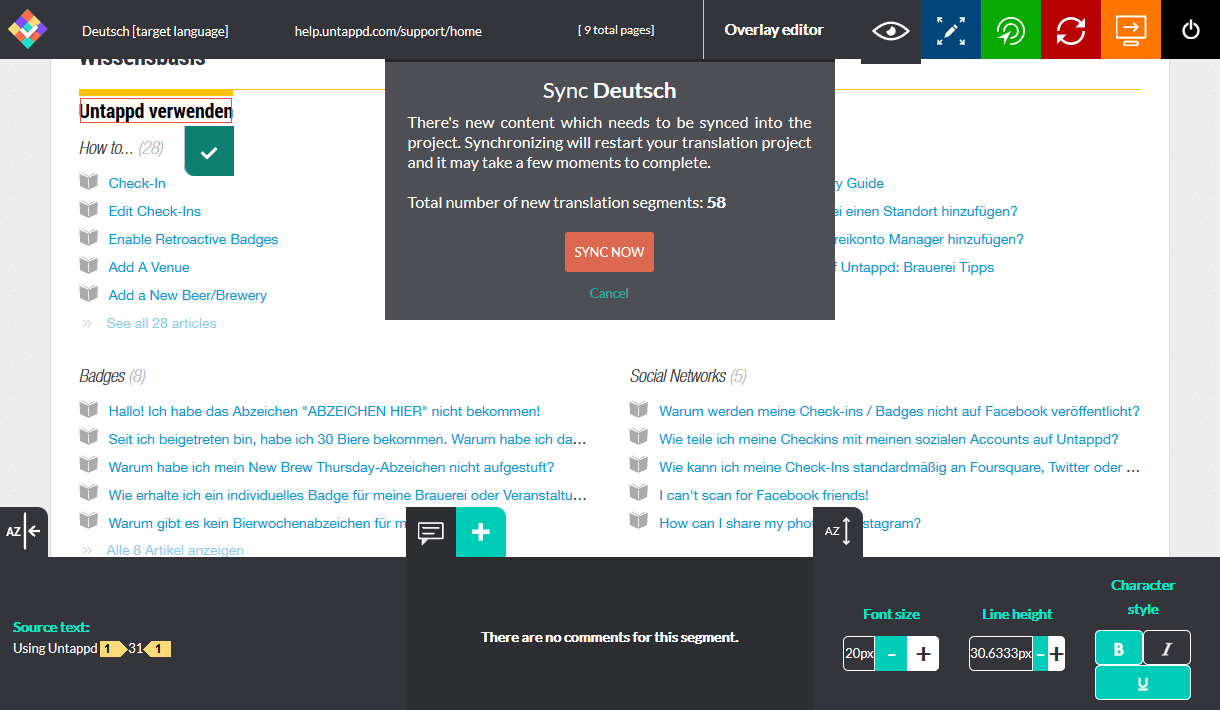Toggle bold character style
The height and width of the screenshot is (710, 1220).
1119,648
